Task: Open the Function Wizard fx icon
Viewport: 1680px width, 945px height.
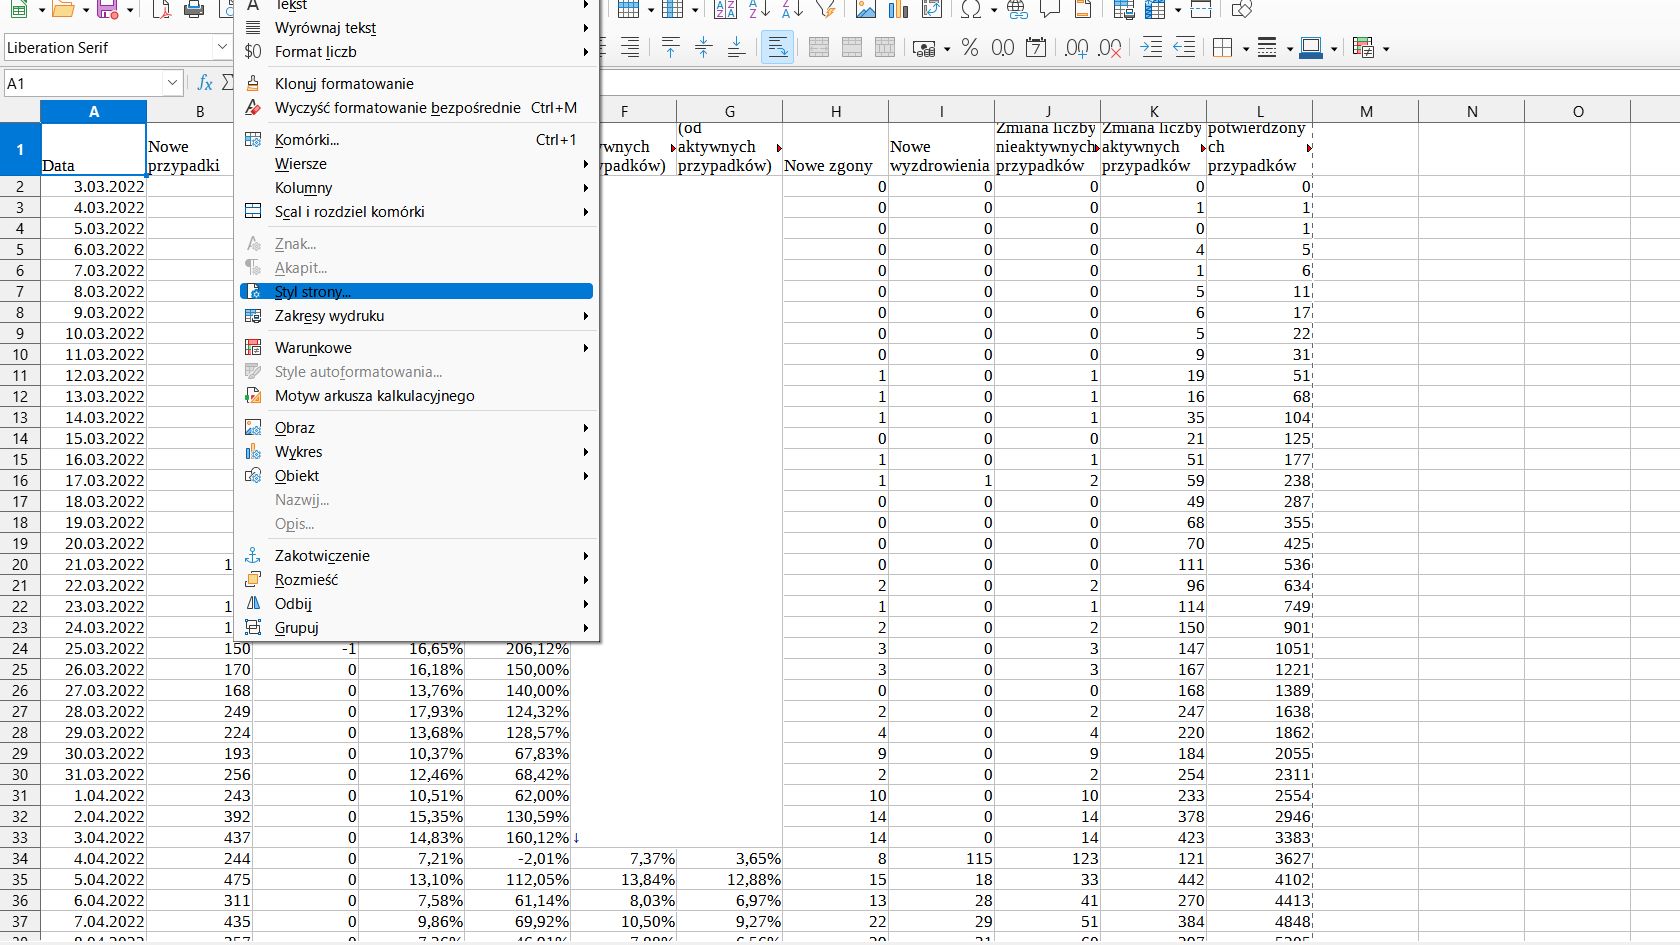Action: click(205, 83)
